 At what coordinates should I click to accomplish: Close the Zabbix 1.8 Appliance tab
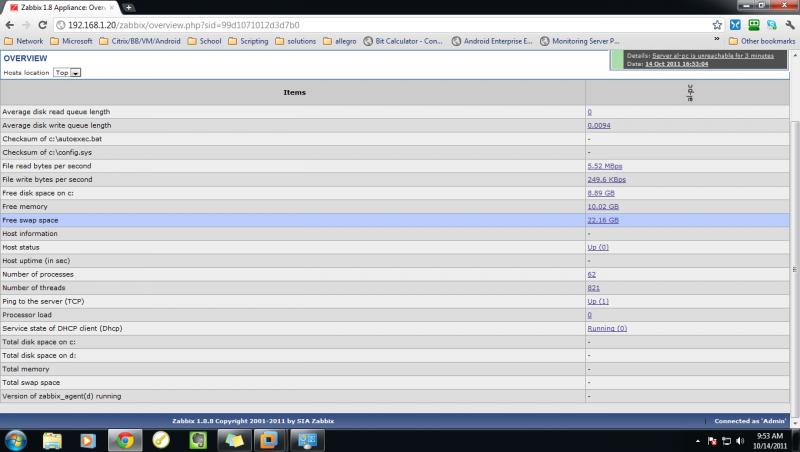112,8
